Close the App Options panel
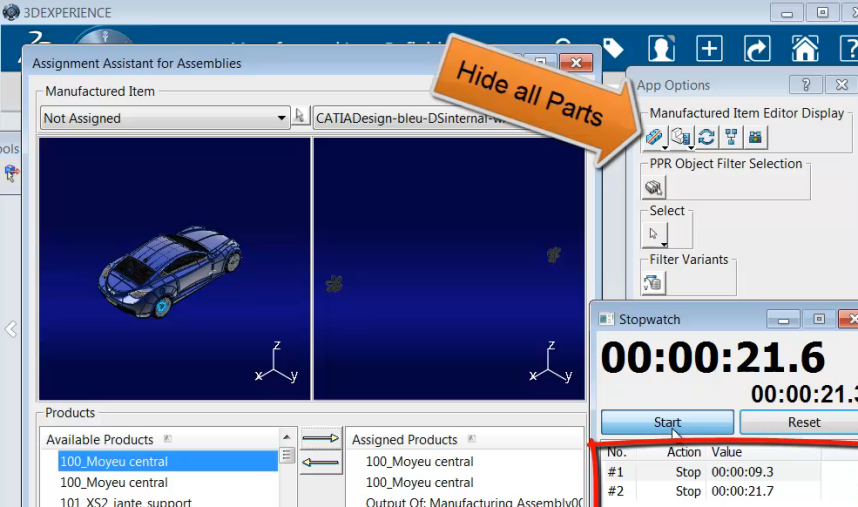Viewport: 858px width, 507px height. pos(842,85)
